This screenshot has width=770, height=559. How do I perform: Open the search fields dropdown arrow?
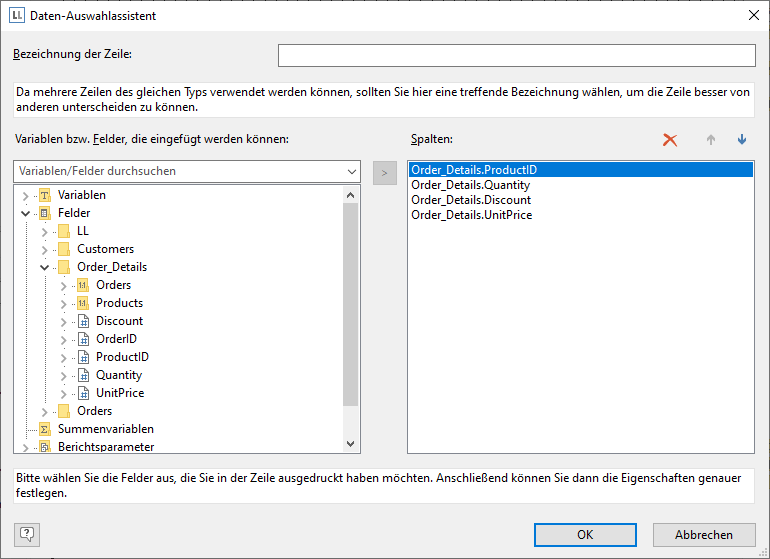click(350, 171)
